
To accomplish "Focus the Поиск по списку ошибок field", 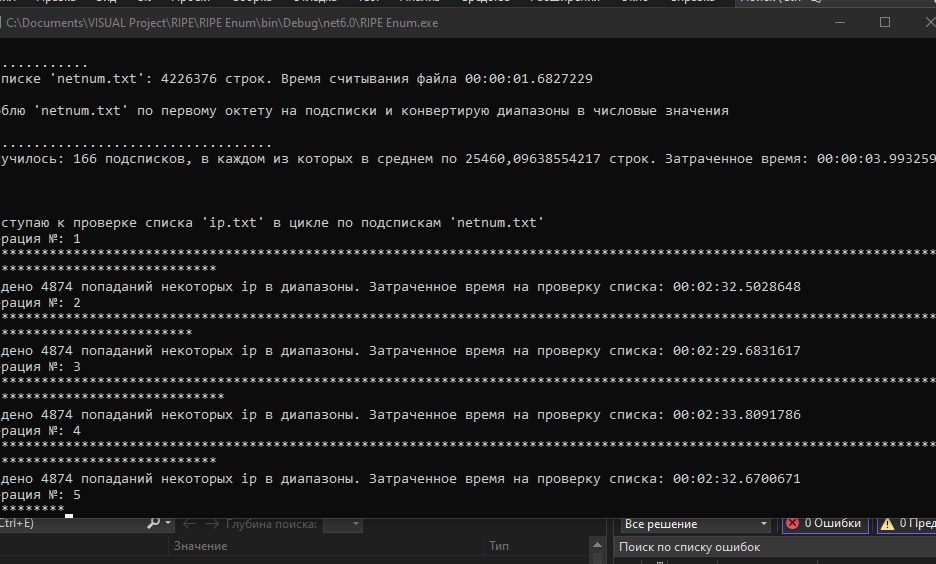I will click(x=774, y=547).
